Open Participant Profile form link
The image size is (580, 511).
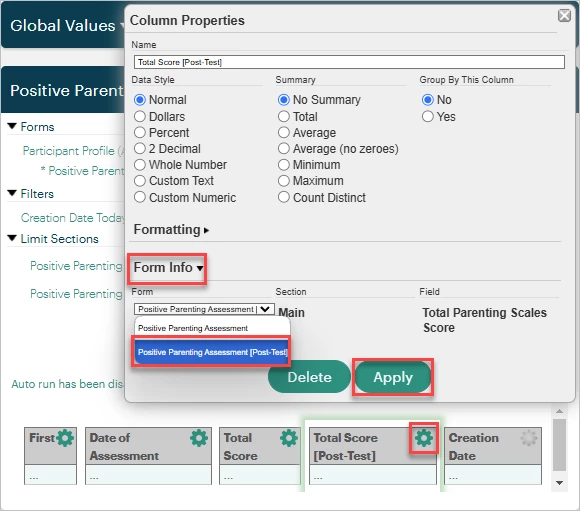[73, 151]
